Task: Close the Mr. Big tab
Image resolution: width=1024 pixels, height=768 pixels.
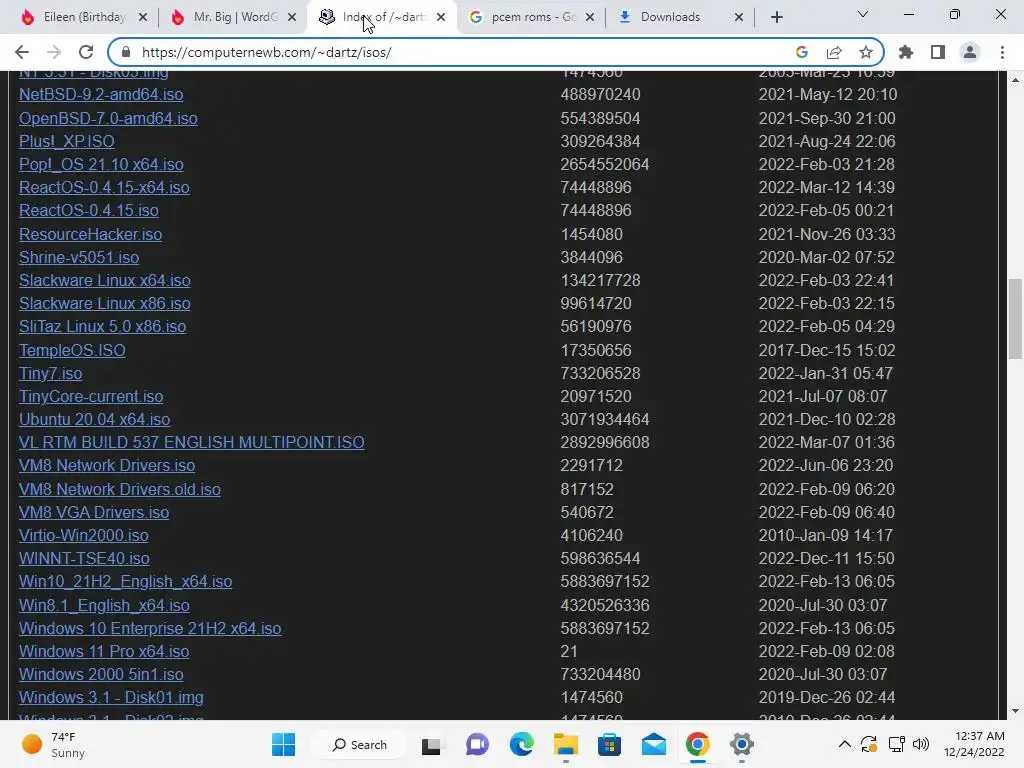Action: (293, 17)
